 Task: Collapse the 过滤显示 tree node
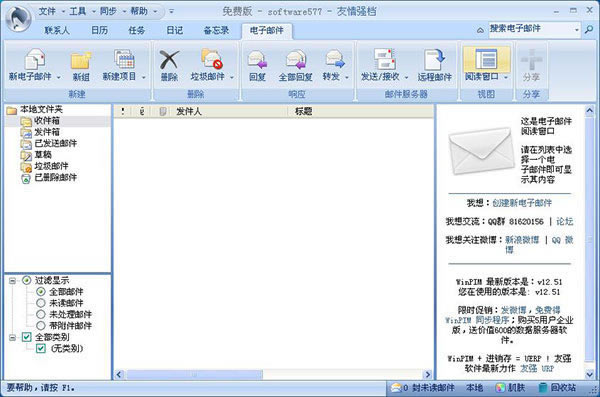(13, 281)
